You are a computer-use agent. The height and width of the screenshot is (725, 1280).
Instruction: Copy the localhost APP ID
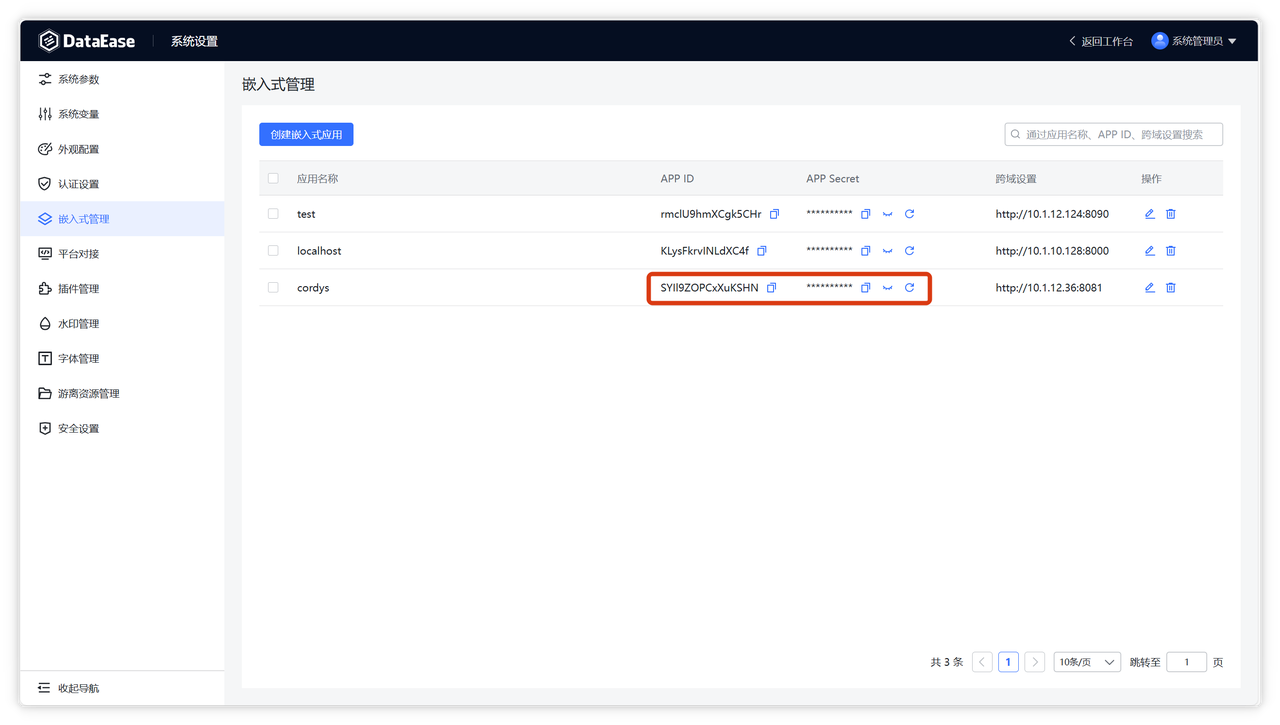tap(762, 251)
